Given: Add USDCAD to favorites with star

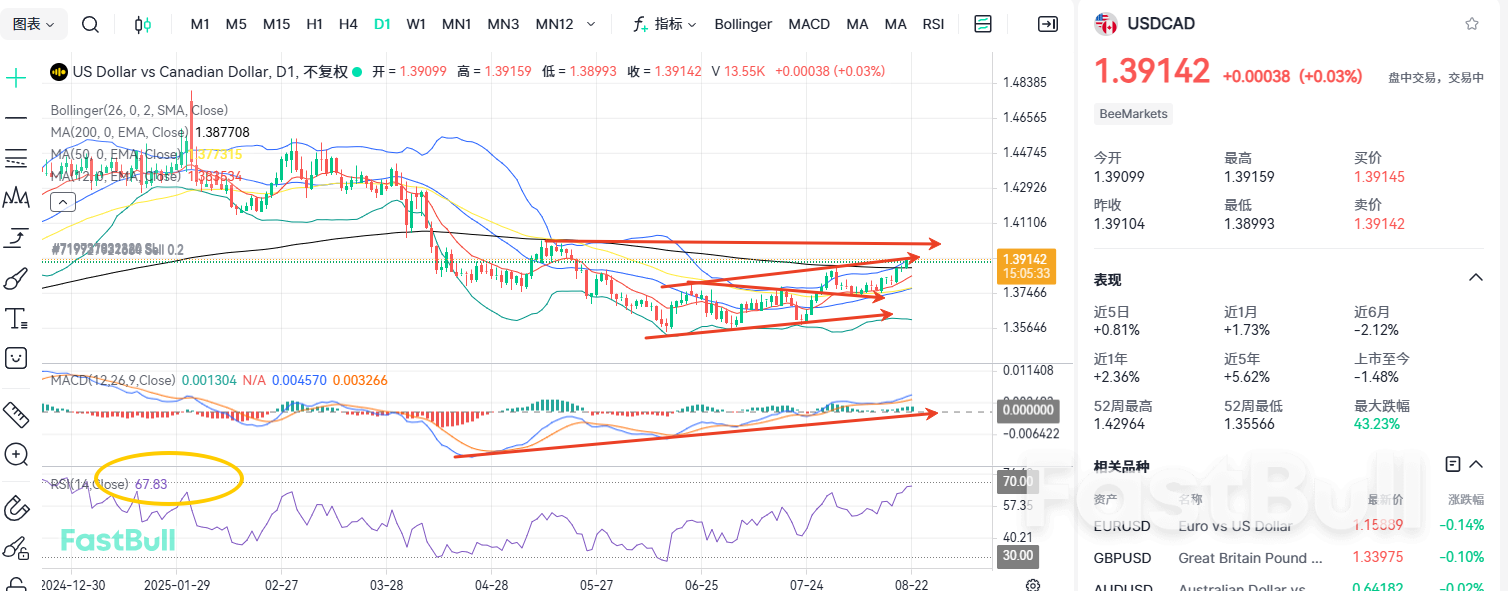Looking at the screenshot, I should click(x=1471, y=24).
